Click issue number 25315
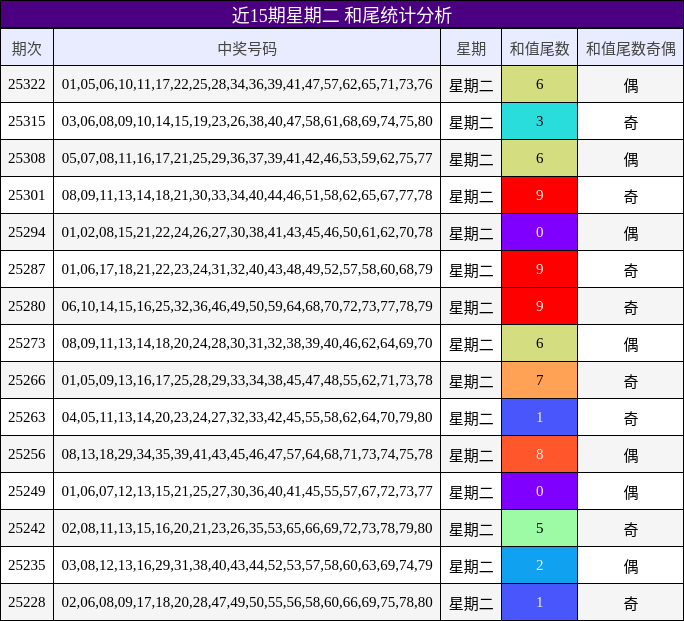The height and width of the screenshot is (621, 684). pyautogui.click(x=27, y=121)
